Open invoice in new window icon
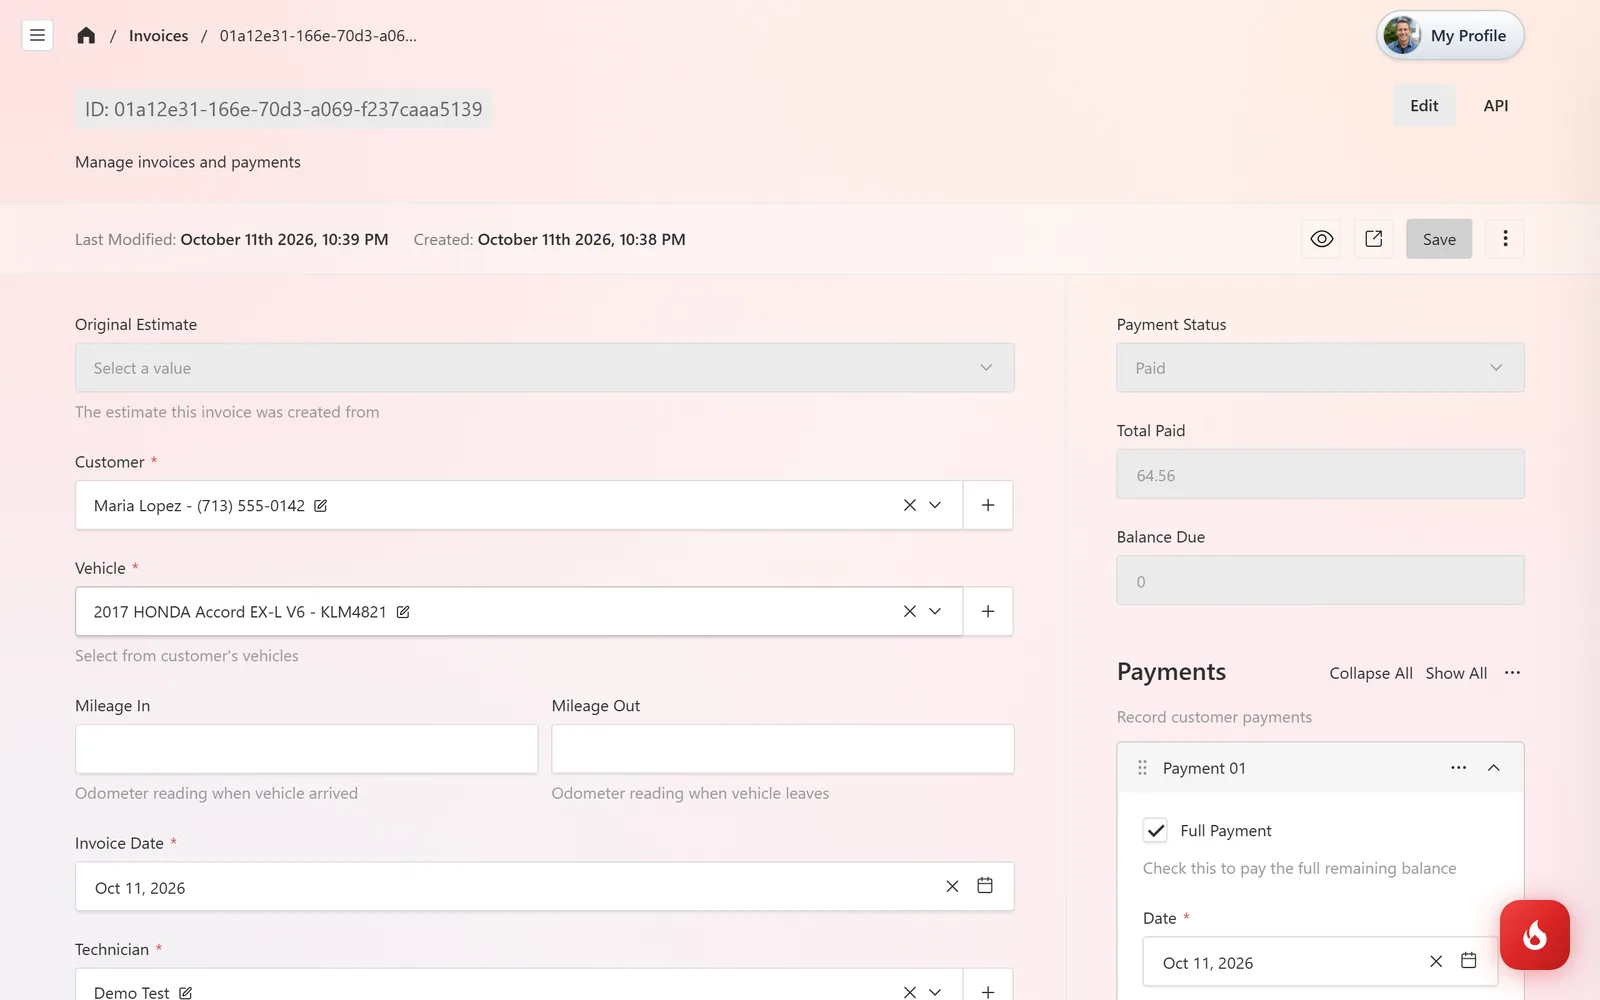This screenshot has height=1000, width=1600. [x=1374, y=239]
